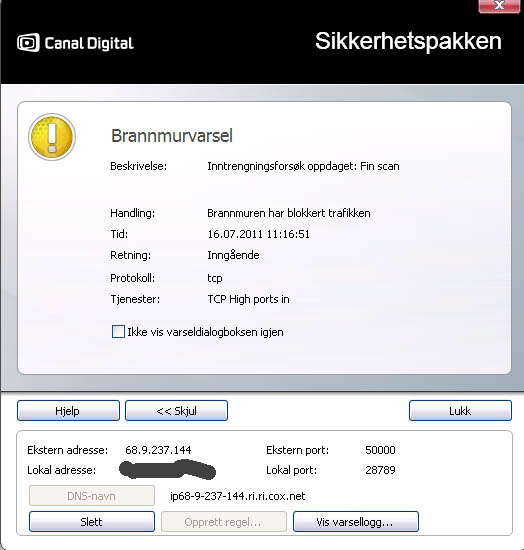
Task: Open the alert log with Vis varsellogg
Action: pos(356,522)
